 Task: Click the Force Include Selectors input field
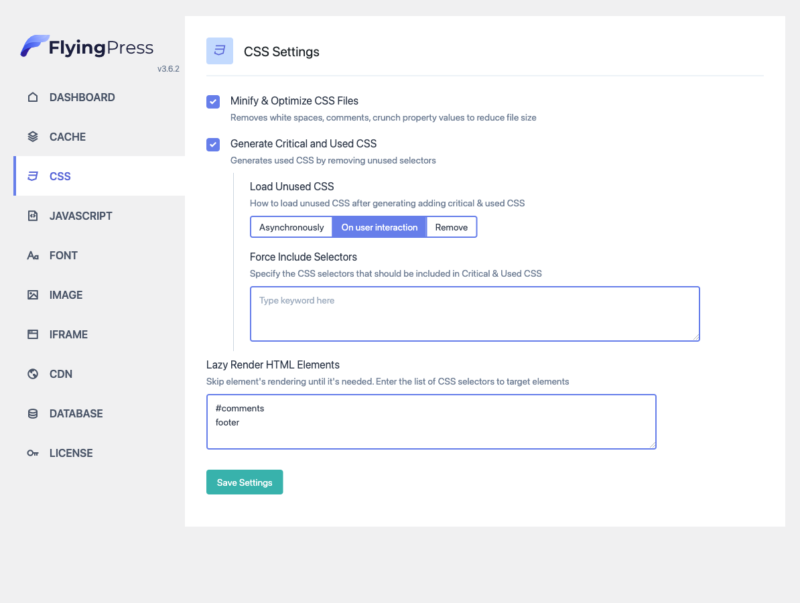click(475, 313)
